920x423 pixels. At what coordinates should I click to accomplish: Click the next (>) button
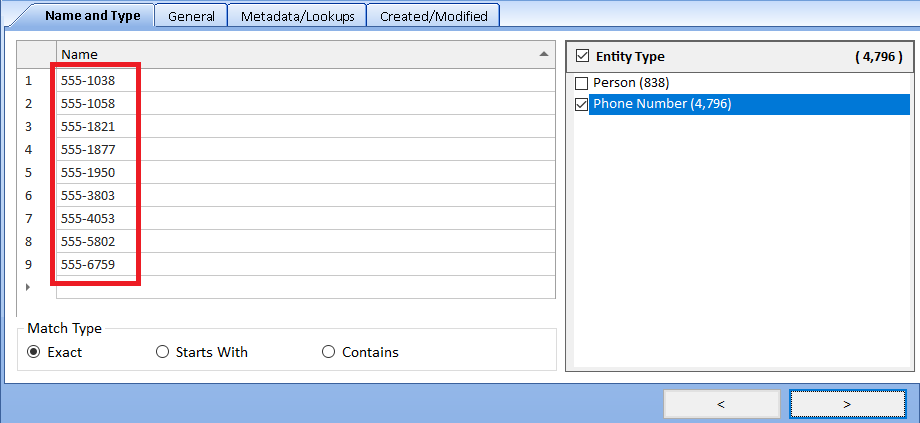(847, 404)
